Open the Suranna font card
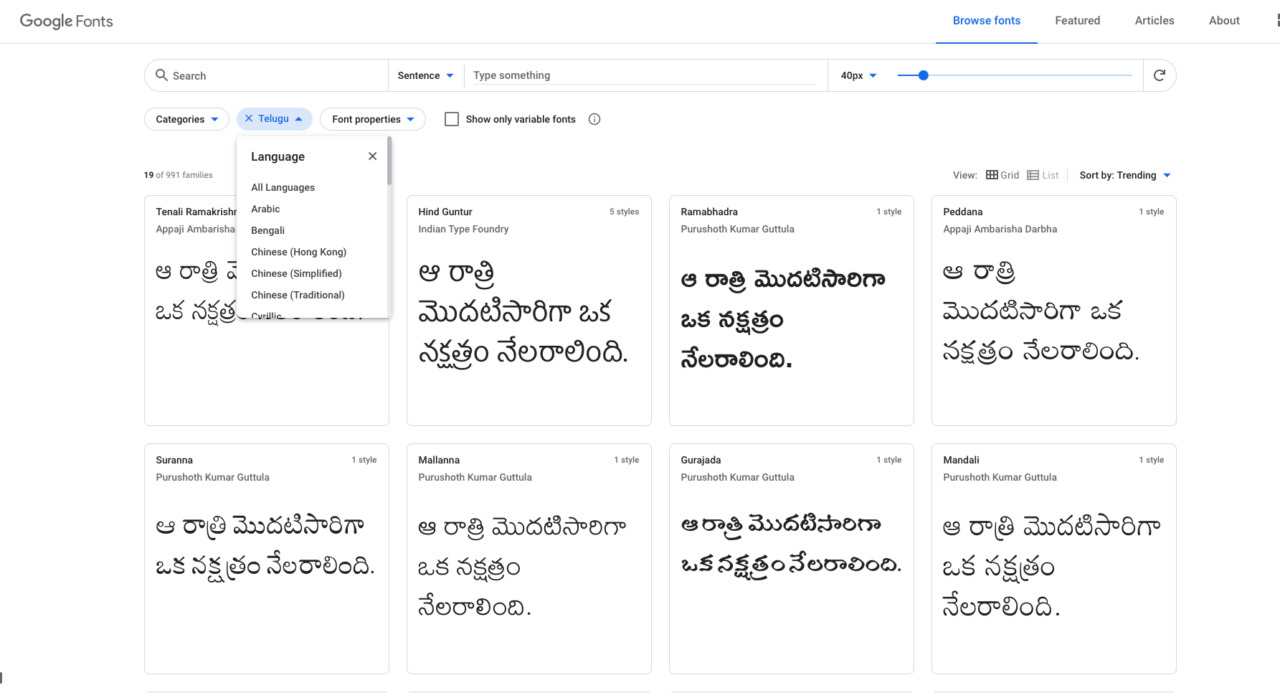Viewport: 1280px width, 693px height. click(x=267, y=558)
